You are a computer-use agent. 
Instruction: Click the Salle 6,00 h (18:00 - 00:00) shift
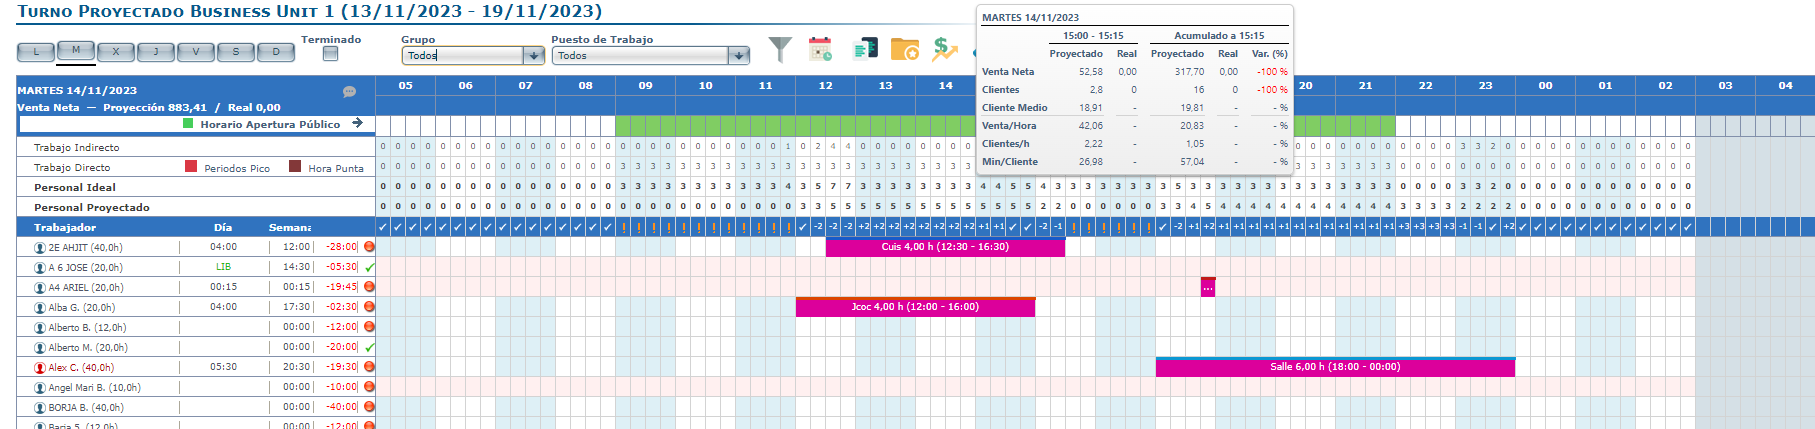(x=1334, y=367)
